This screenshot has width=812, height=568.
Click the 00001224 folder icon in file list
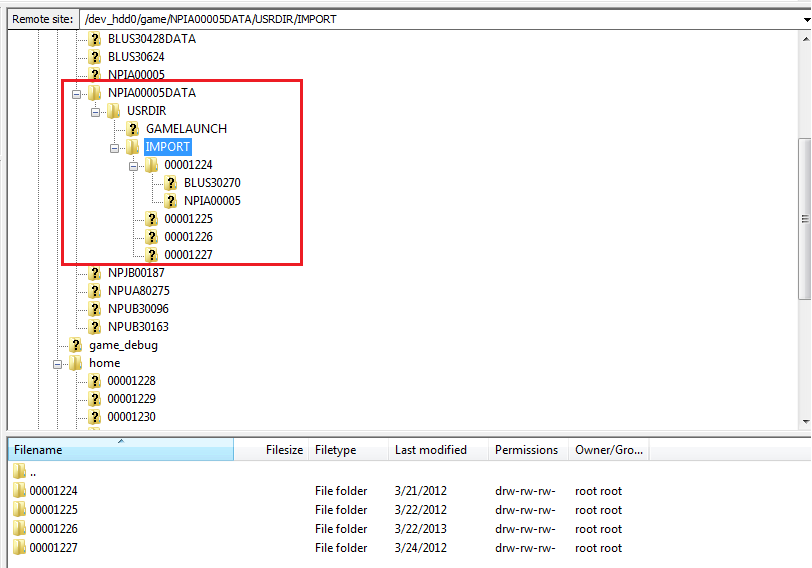19,490
